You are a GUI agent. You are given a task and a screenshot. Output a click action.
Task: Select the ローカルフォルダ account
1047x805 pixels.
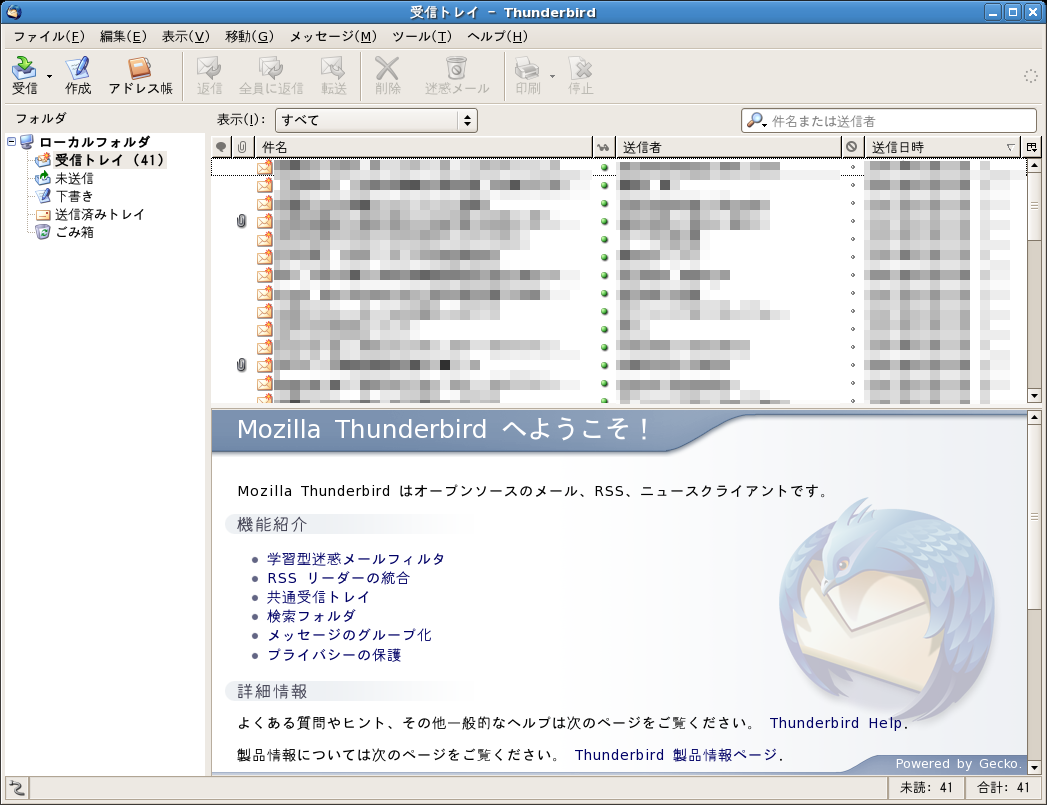click(94, 142)
